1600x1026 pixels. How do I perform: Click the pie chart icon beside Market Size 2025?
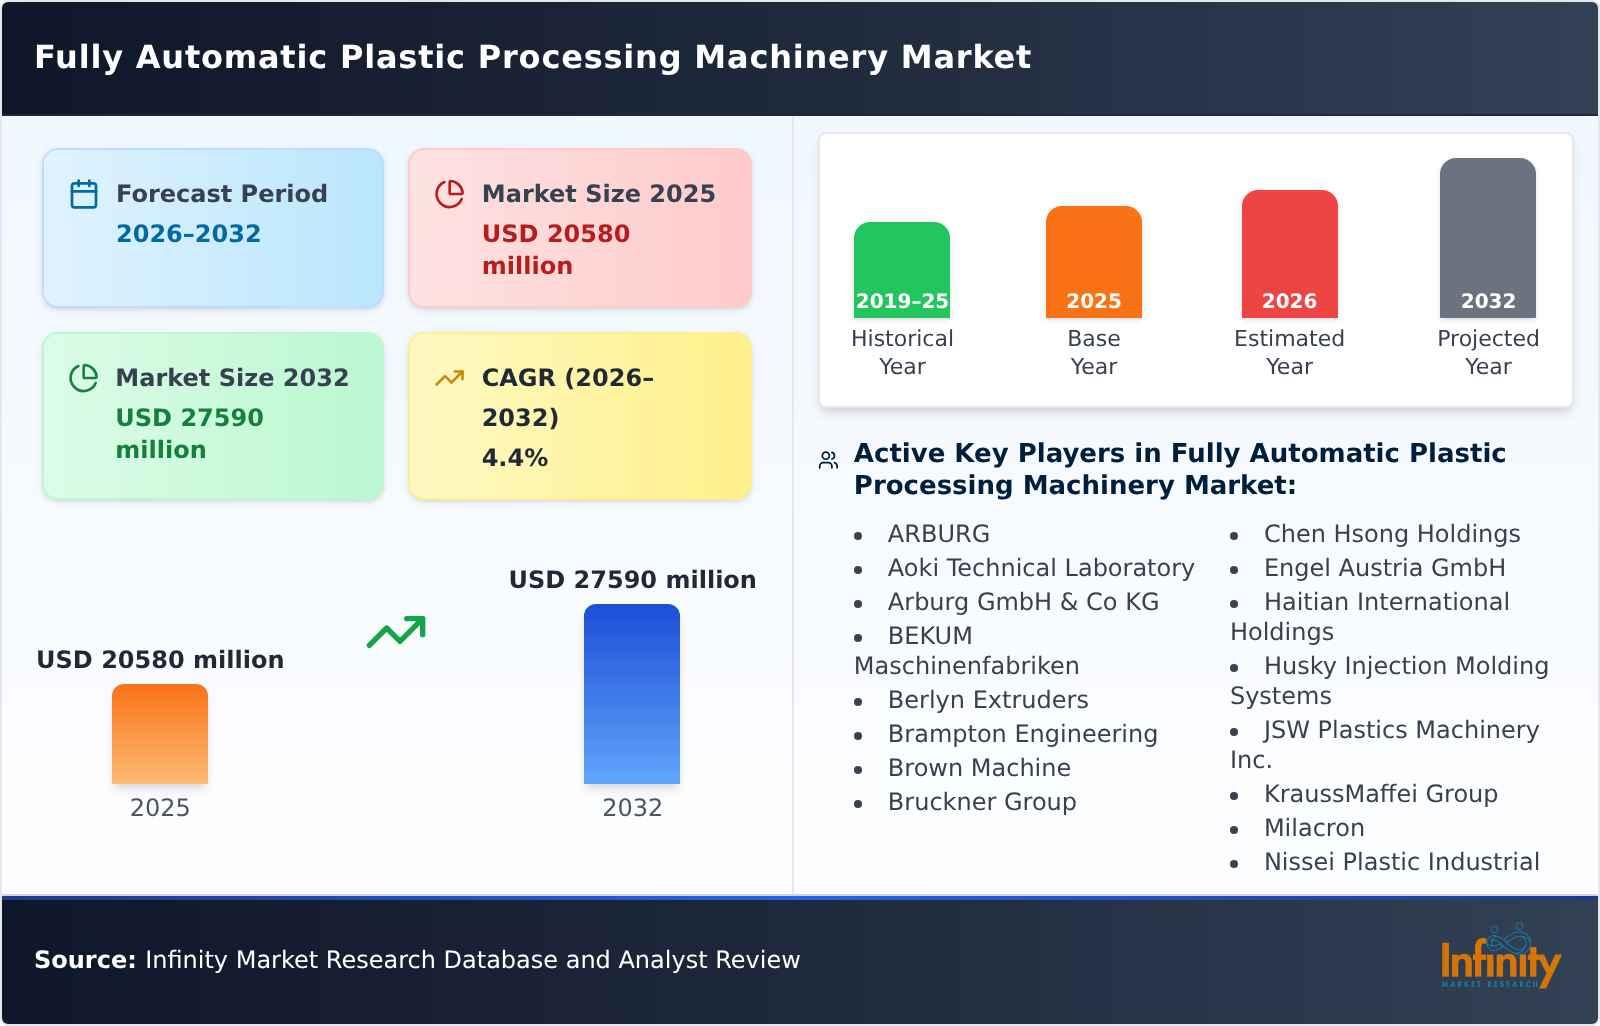coord(450,194)
